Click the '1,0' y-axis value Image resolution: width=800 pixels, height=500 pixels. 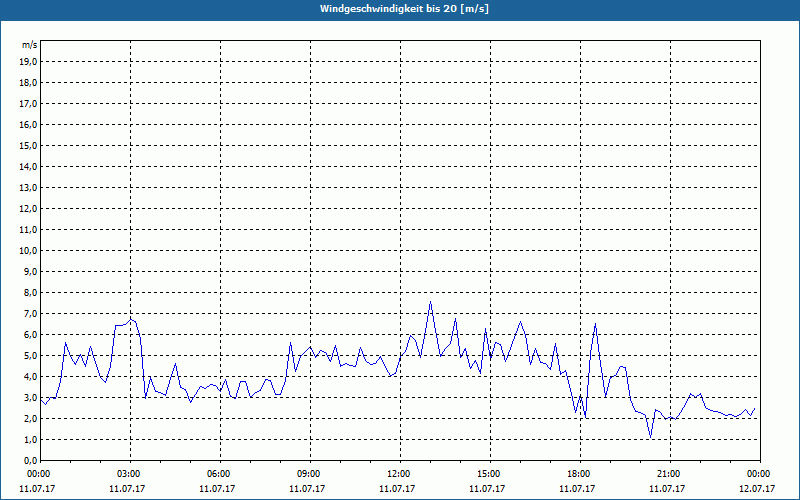tap(30, 439)
